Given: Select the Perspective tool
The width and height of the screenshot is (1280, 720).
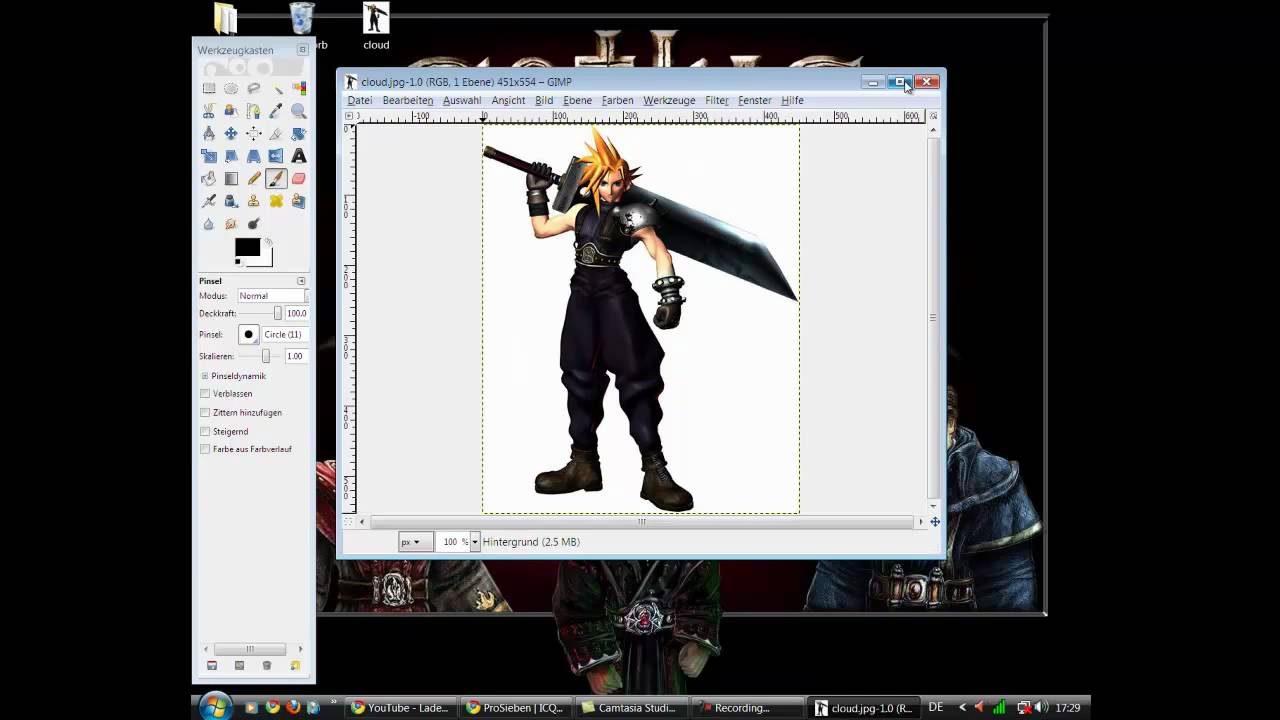Looking at the screenshot, I should (x=254, y=156).
